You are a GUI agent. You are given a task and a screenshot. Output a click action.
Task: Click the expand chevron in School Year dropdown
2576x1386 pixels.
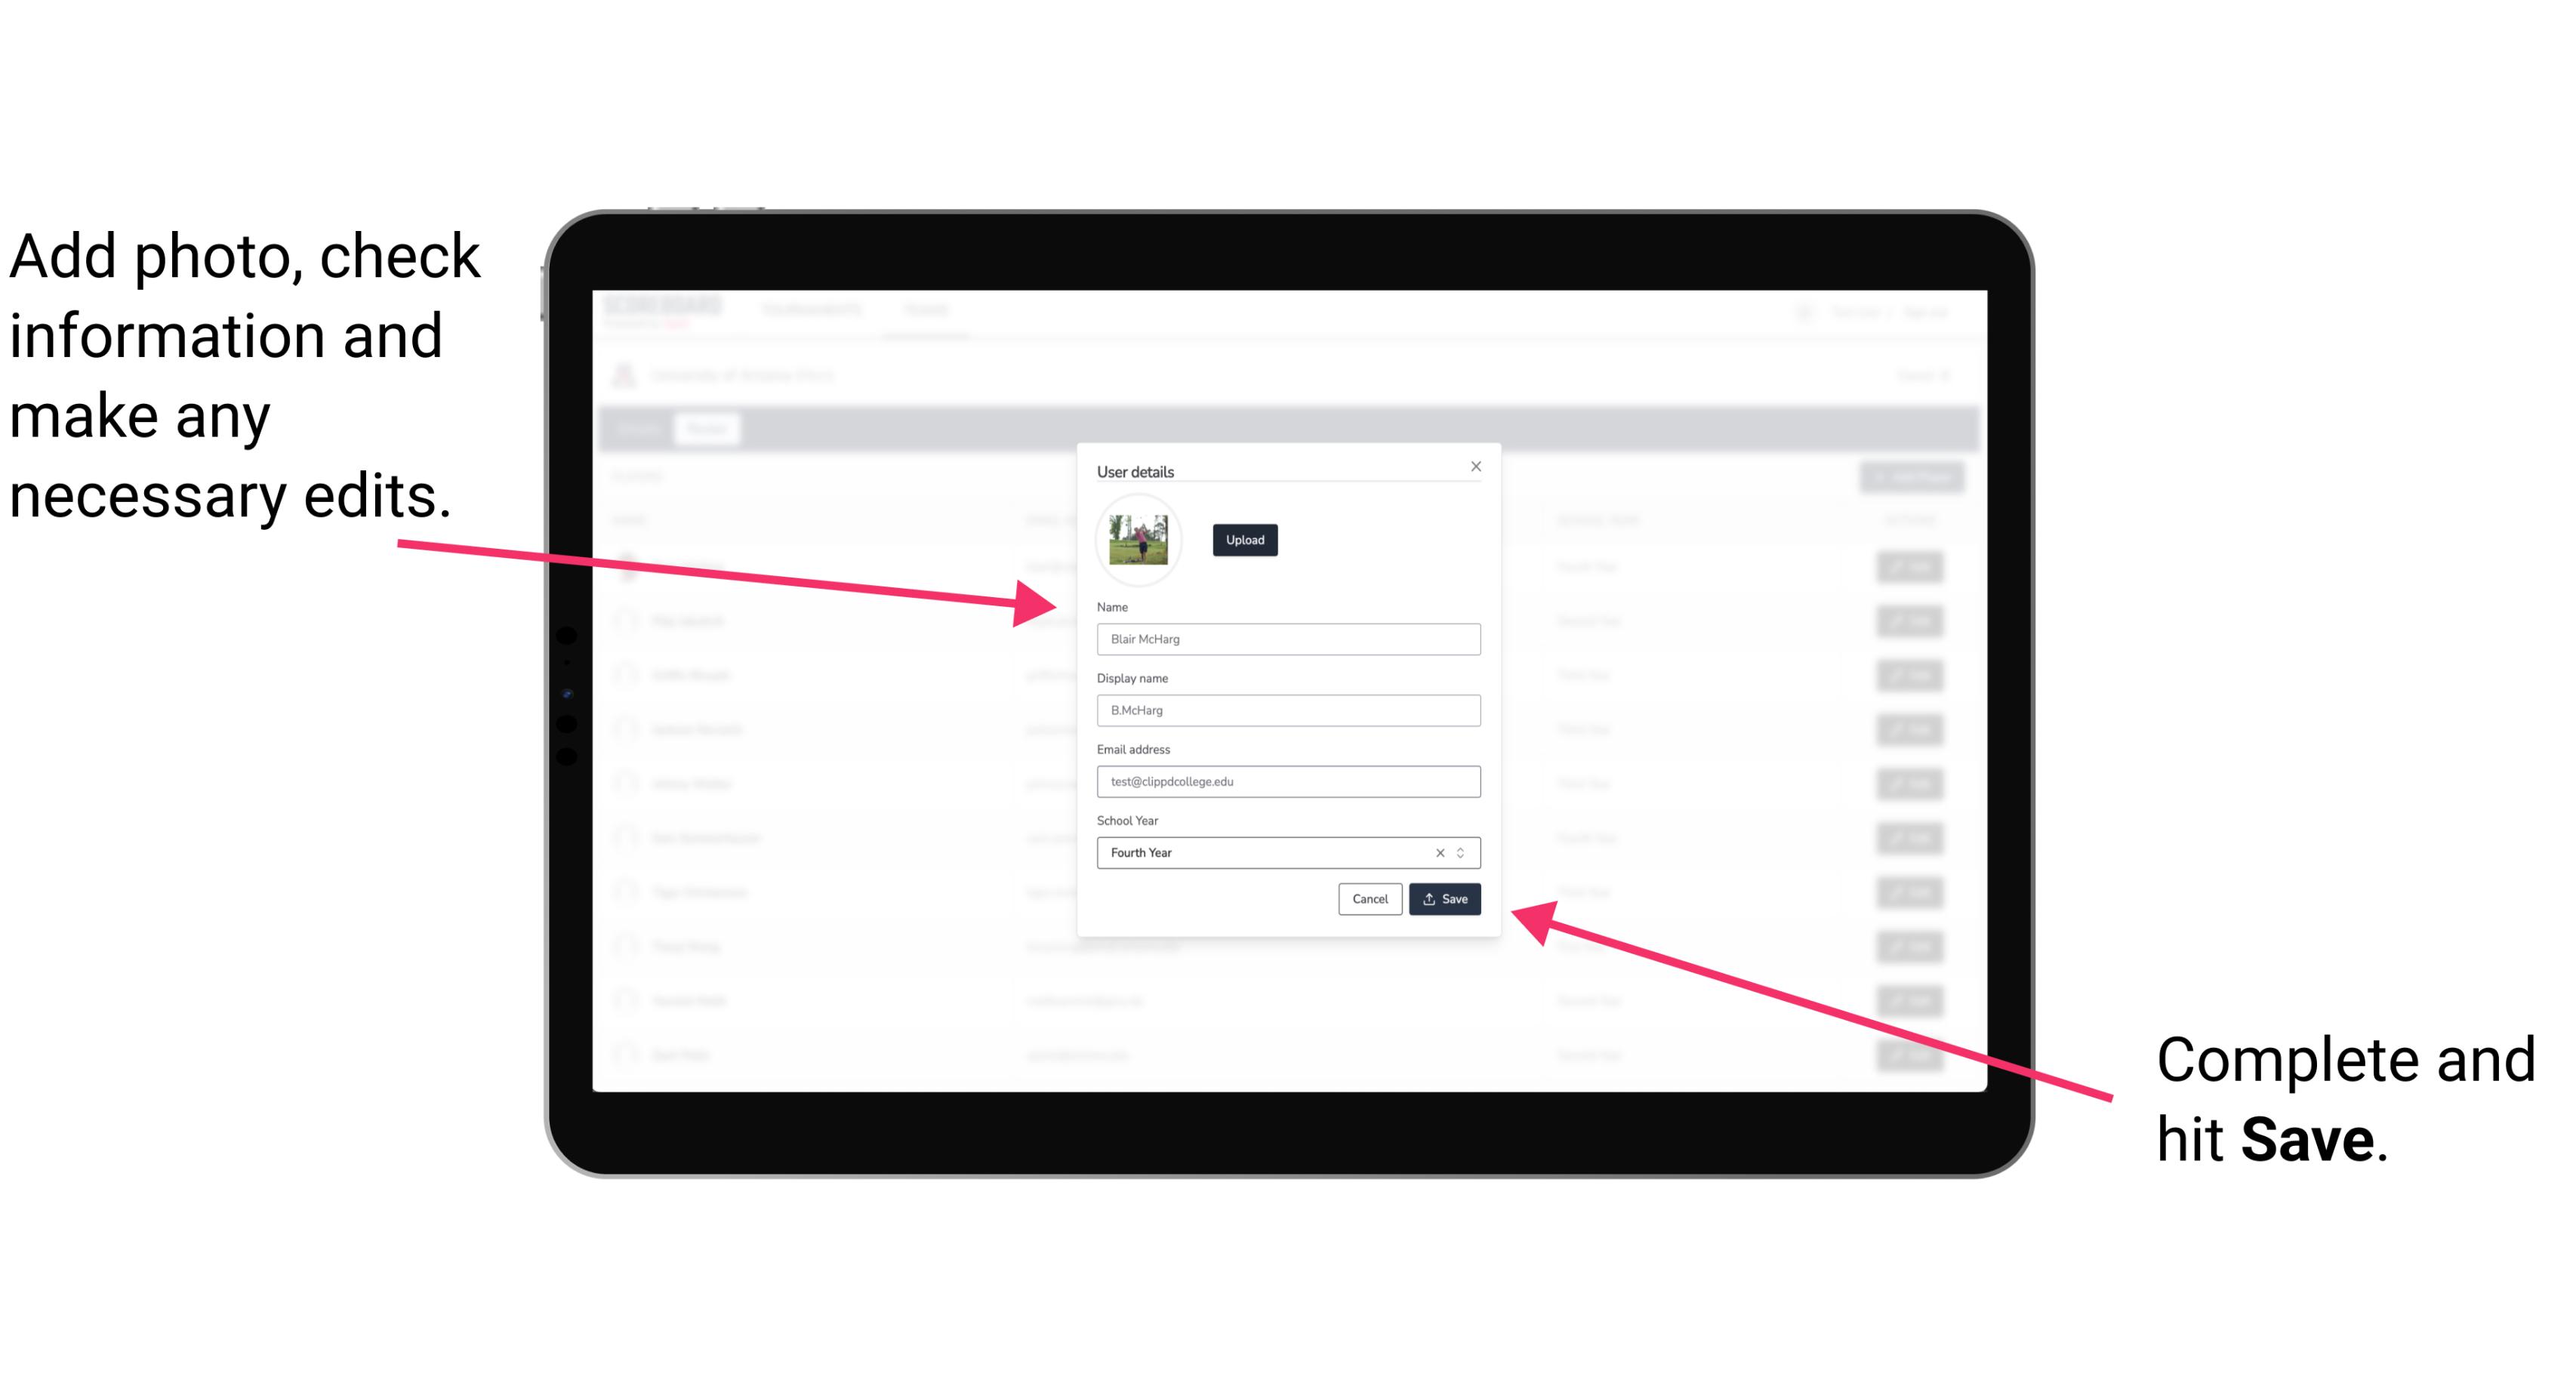[x=1463, y=852]
